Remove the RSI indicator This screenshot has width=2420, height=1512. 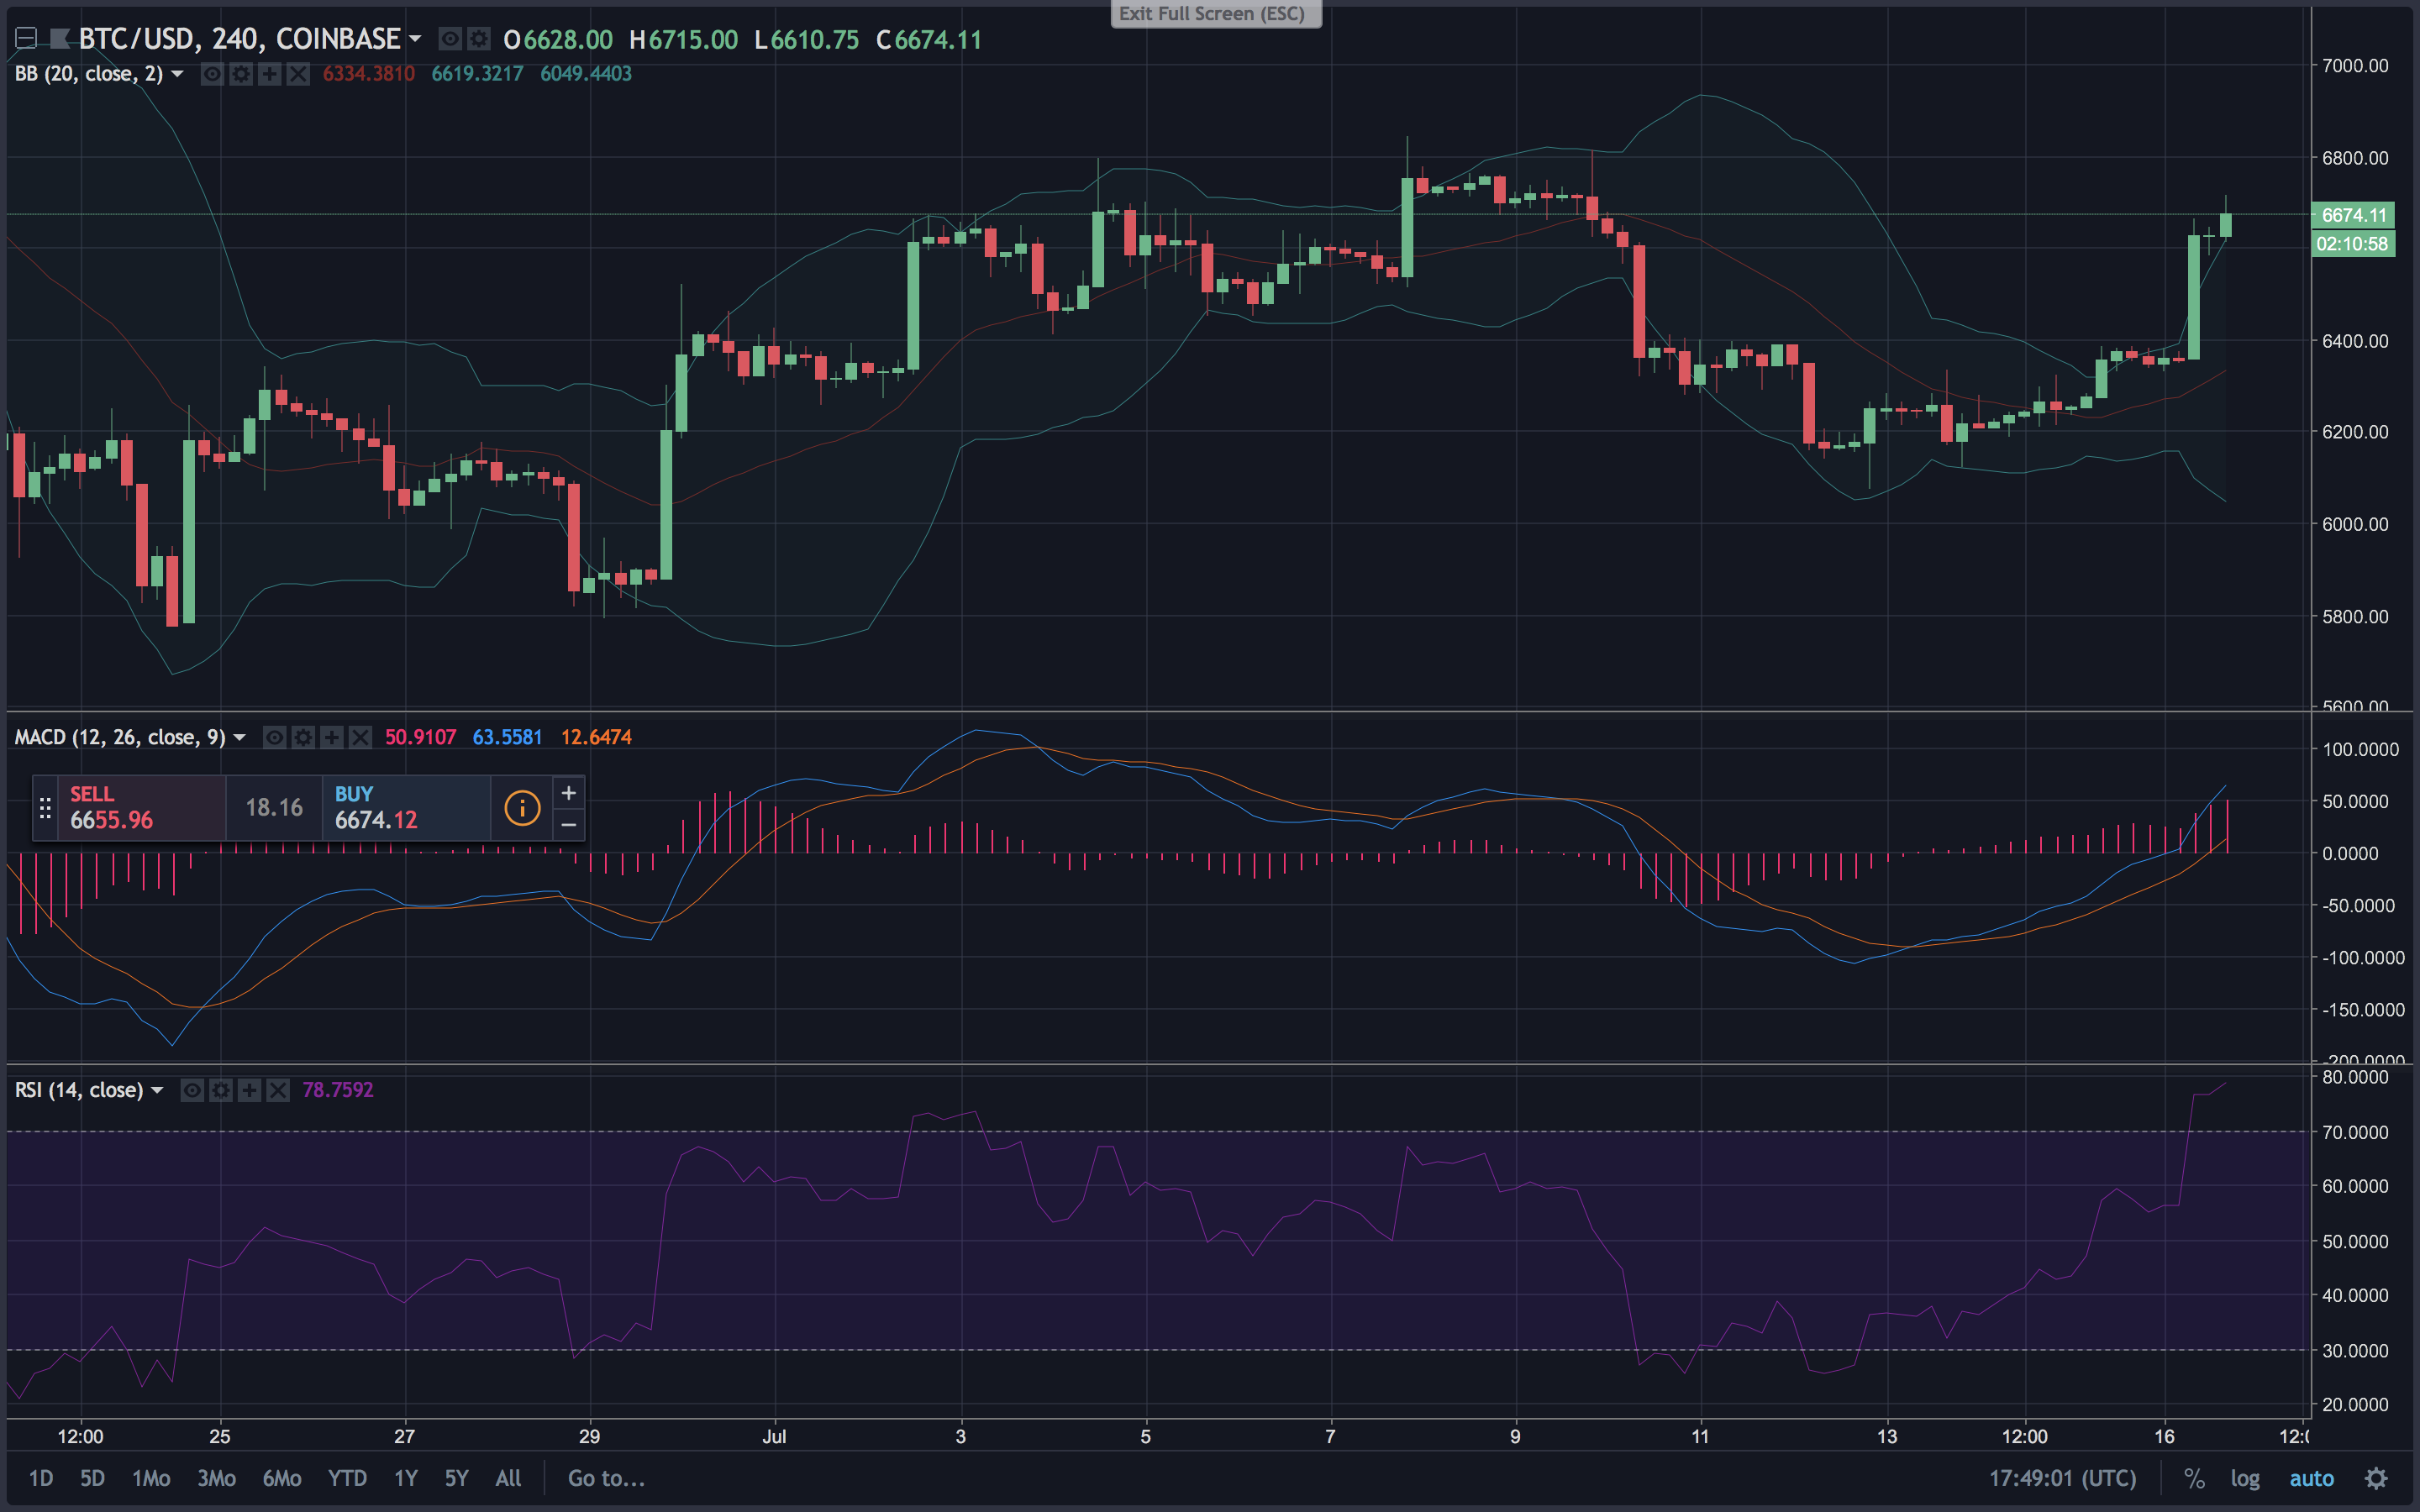click(278, 1090)
